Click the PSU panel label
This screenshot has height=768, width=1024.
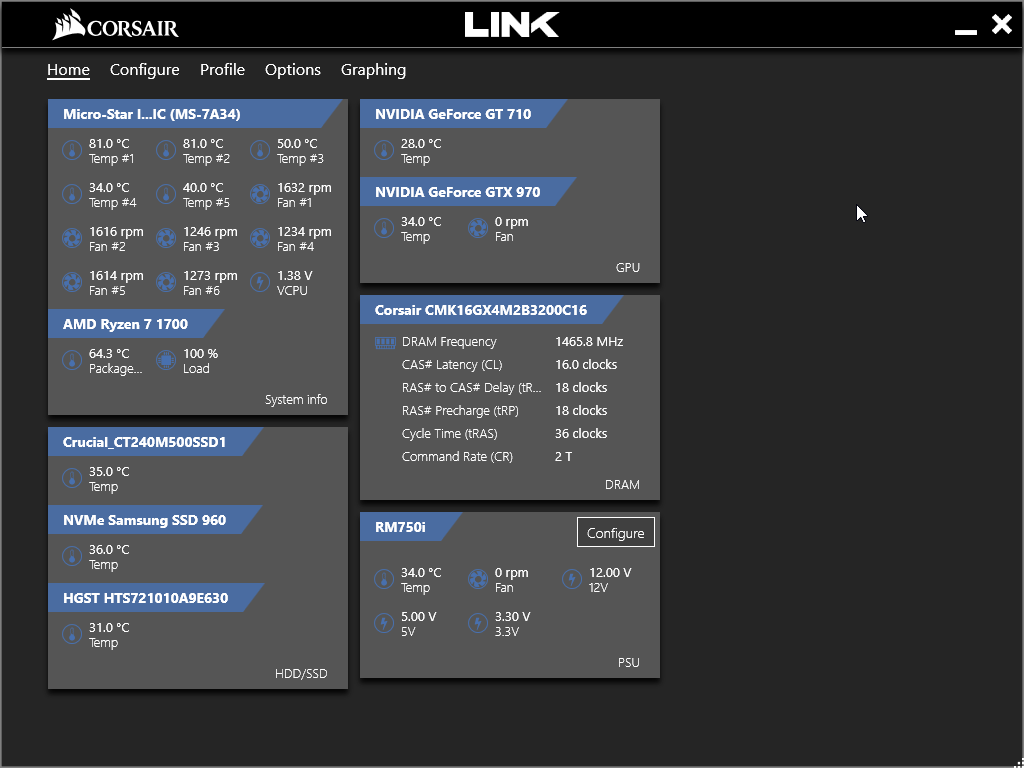(629, 663)
